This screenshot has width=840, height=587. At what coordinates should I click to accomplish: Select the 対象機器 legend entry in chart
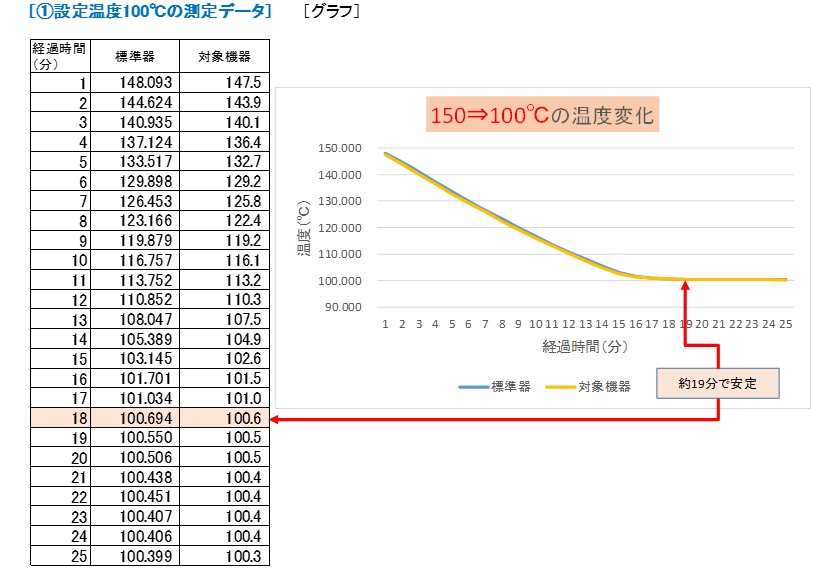point(588,386)
